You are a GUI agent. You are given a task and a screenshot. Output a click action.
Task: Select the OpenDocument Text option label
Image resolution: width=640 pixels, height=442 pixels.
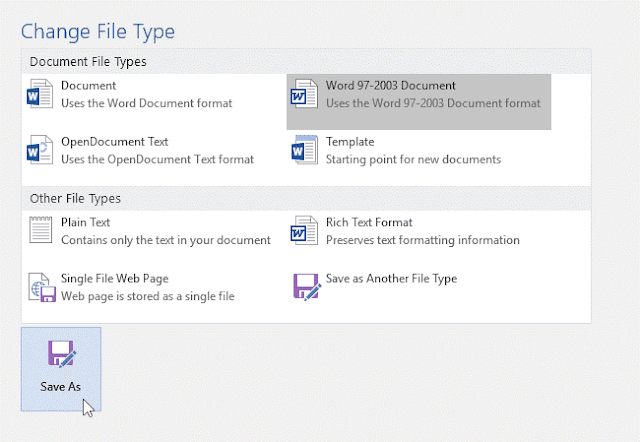pos(115,142)
